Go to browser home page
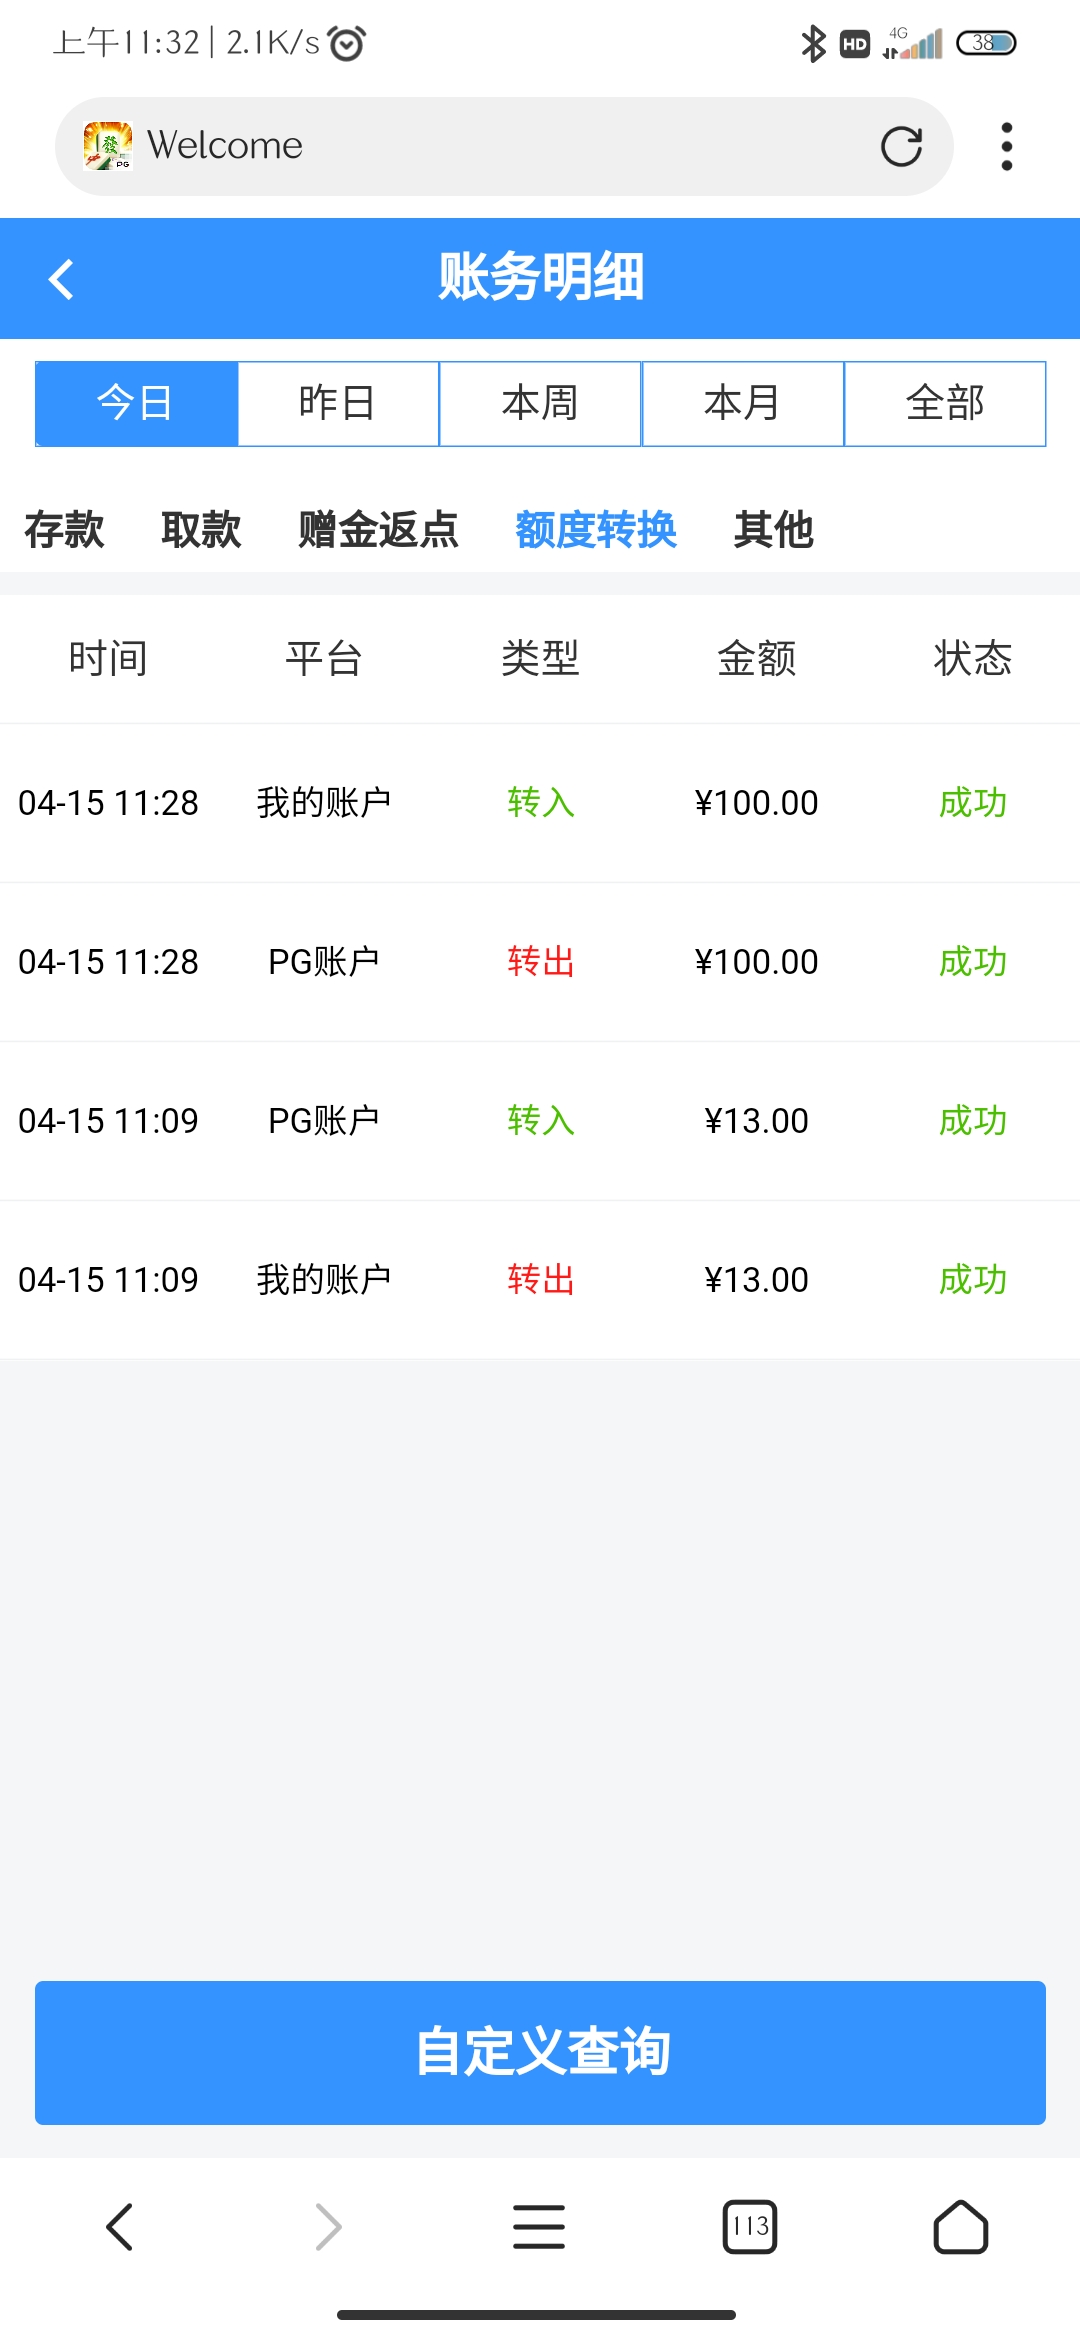Screen dimensions: 1080x2340 pos(960,2227)
